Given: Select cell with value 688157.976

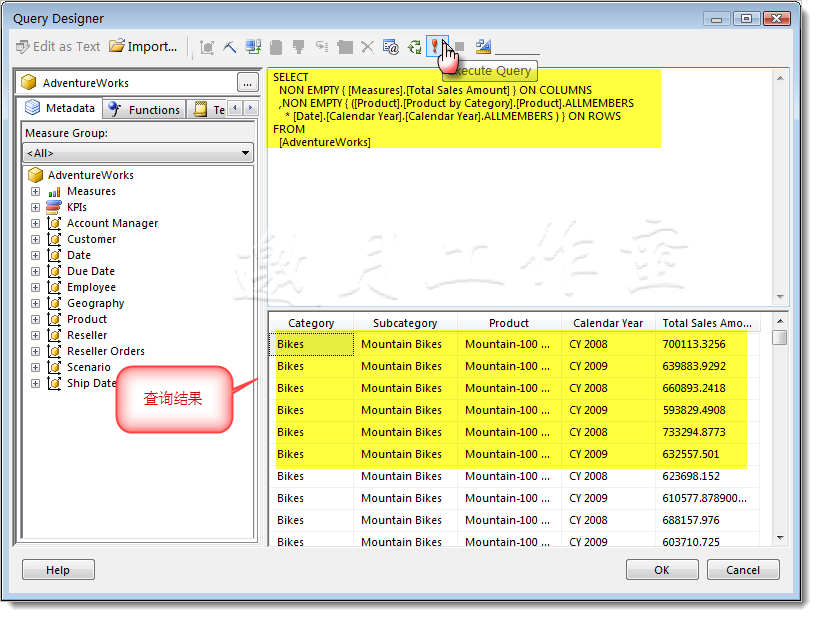Looking at the screenshot, I should pos(707,520).
